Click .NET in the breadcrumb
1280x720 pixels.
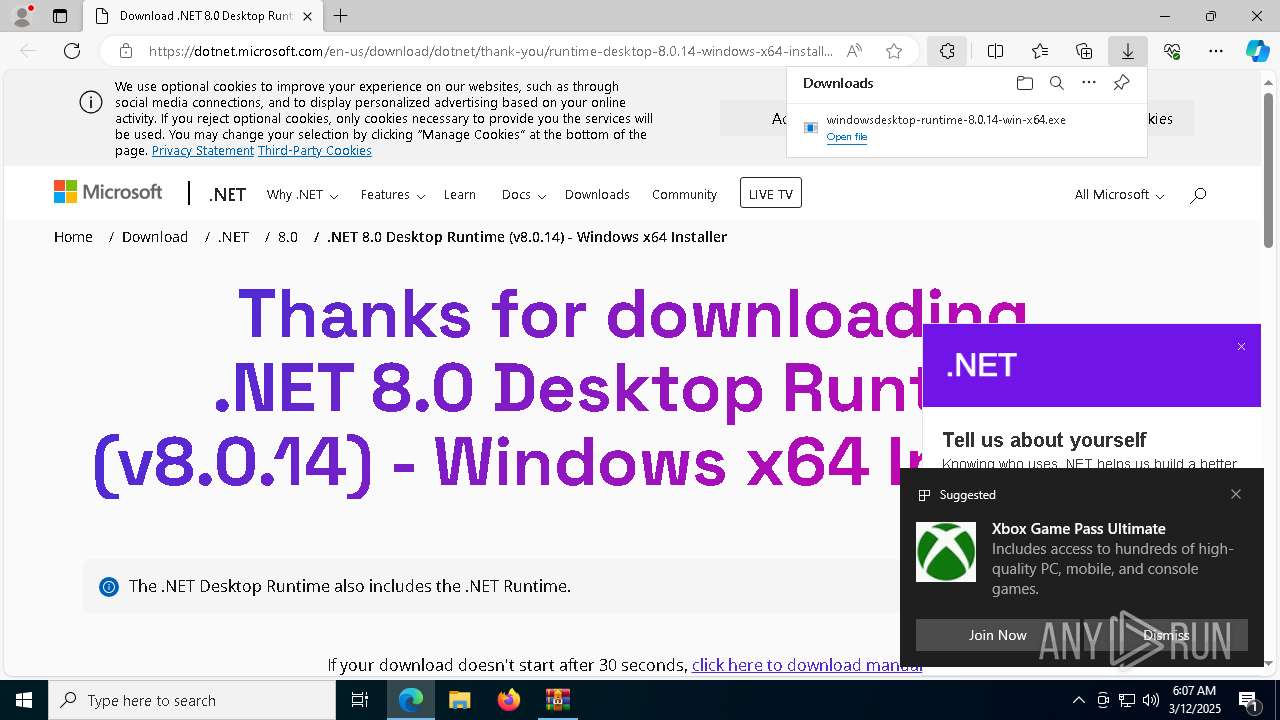[x=233, y=237]
